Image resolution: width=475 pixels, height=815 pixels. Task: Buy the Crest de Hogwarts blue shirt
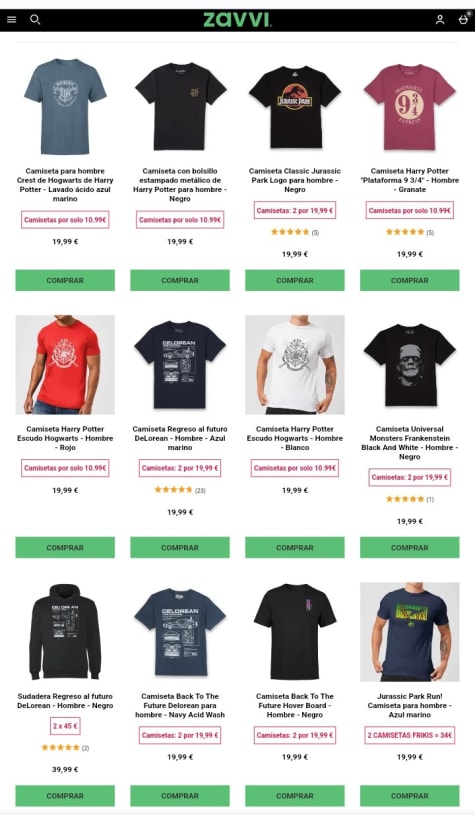[x=65, y=280]
